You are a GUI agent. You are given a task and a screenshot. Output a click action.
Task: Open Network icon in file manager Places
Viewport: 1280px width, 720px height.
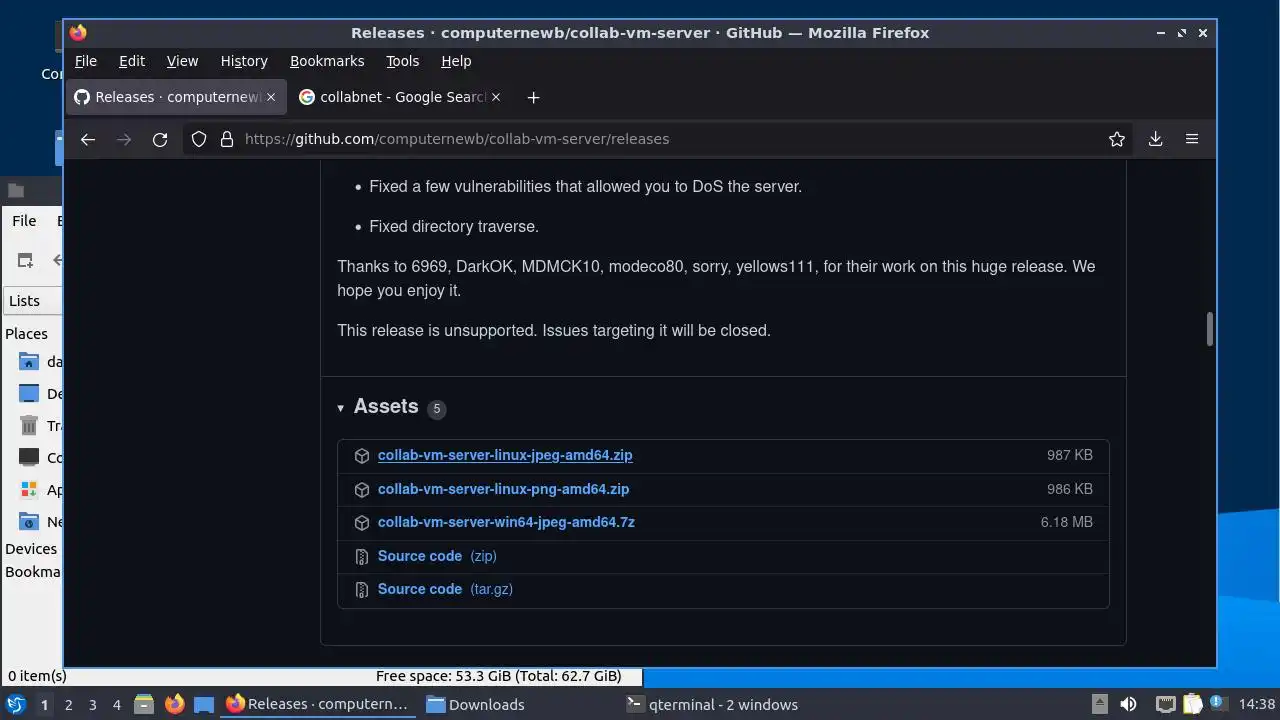tap(29, 522)
